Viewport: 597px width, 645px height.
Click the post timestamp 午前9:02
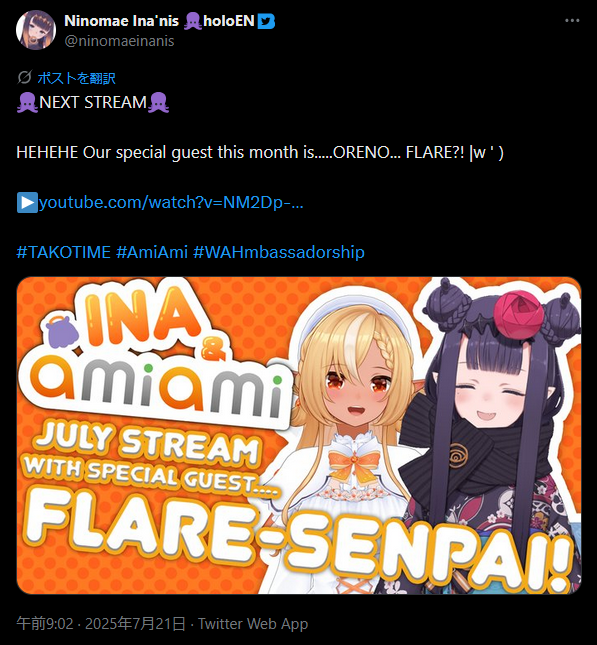coord(44,624)
